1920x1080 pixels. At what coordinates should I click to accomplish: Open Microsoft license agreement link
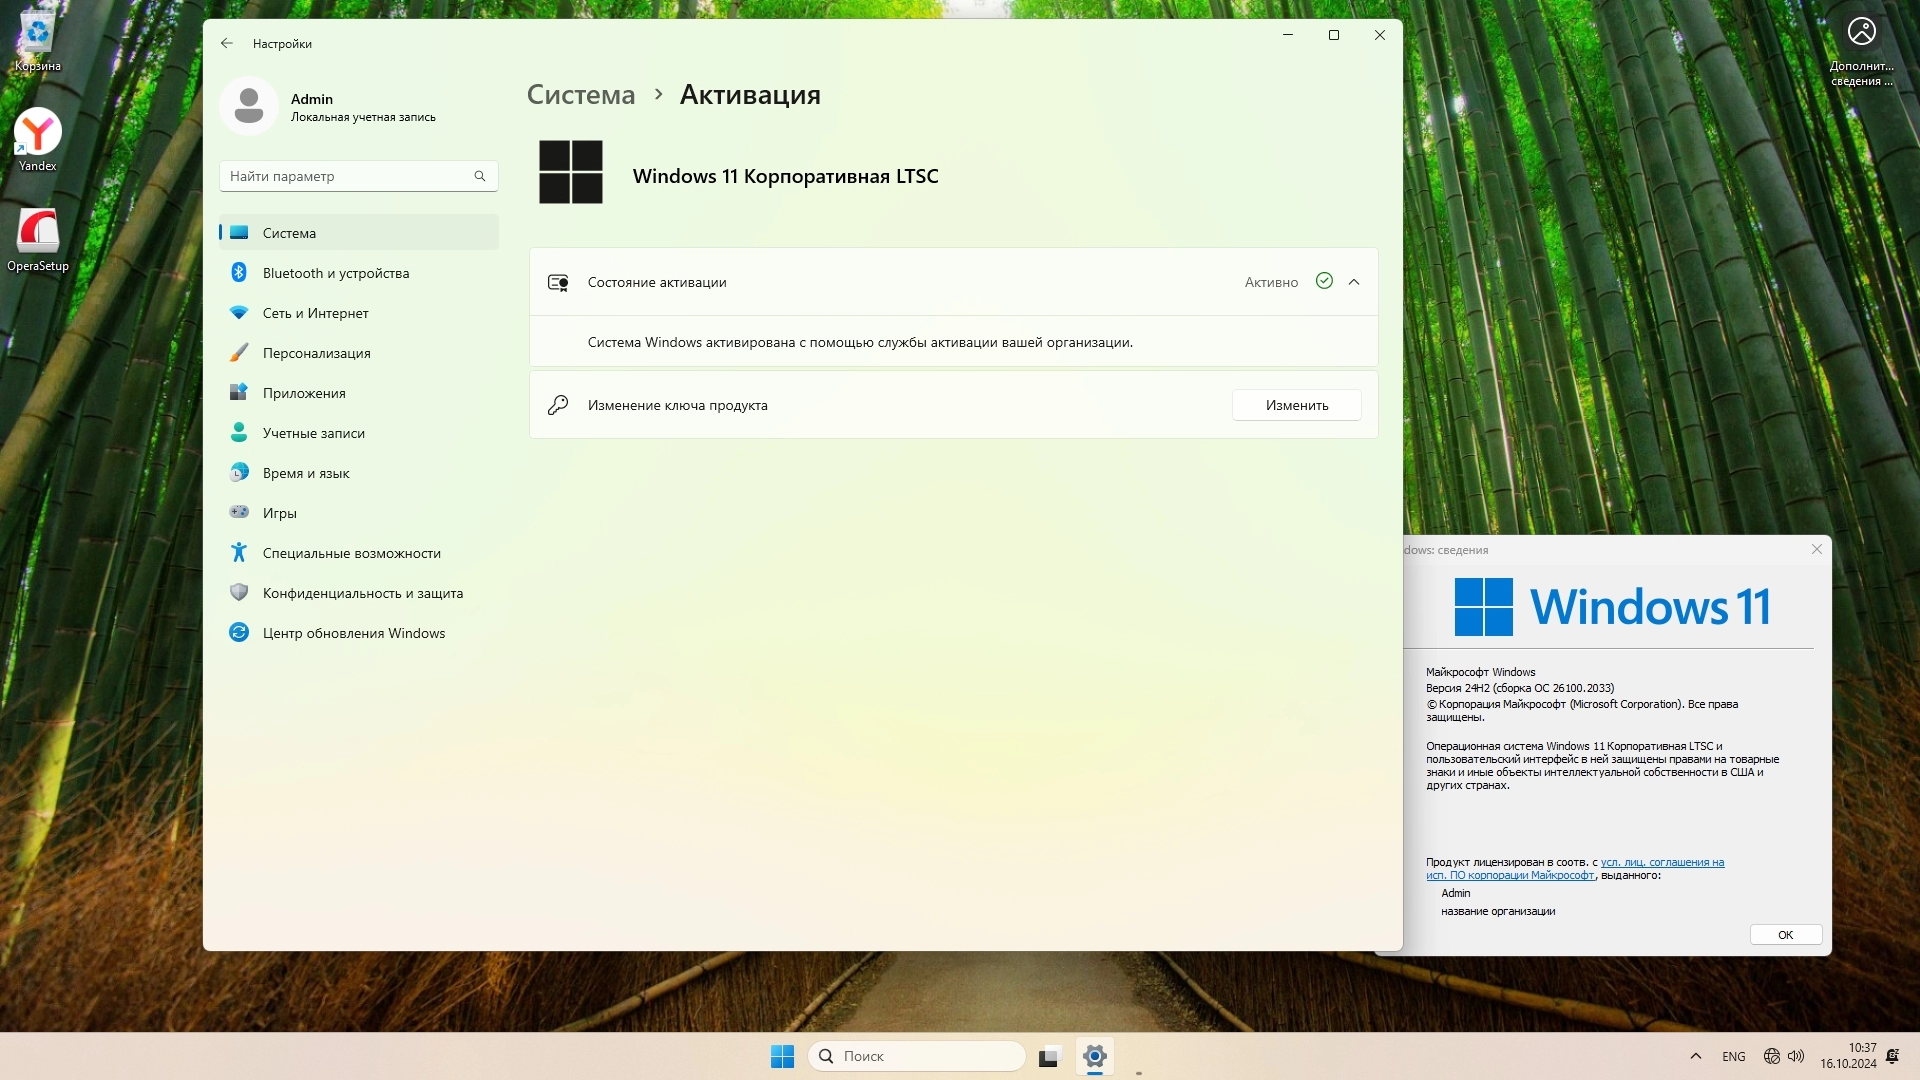pyautogui.click(x=1661, y=862)
